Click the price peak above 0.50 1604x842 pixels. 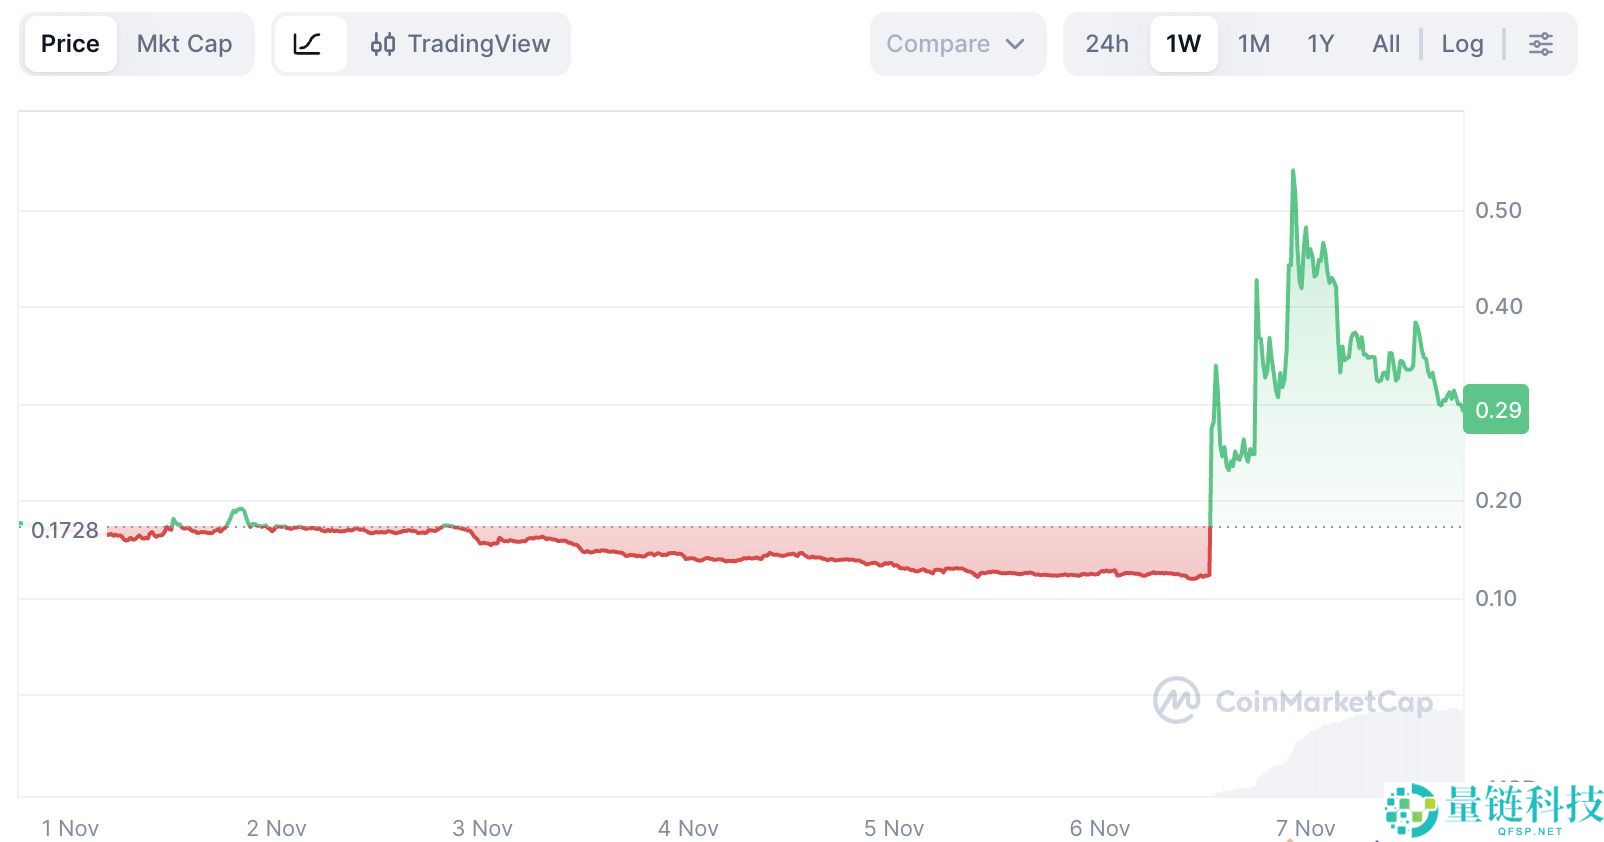coord(1293,173)
